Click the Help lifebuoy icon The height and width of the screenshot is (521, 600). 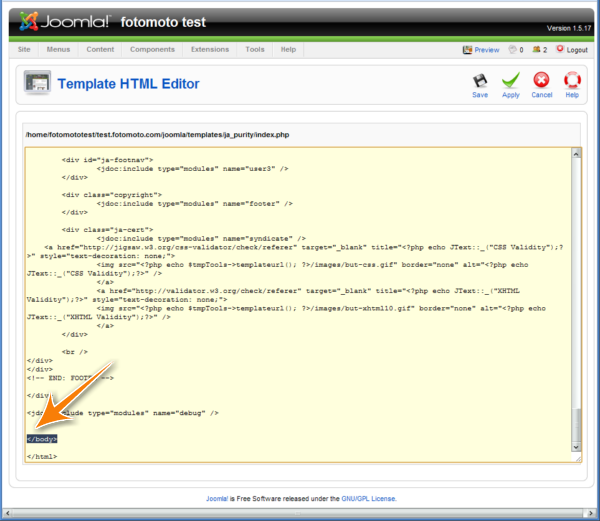pos(572,80)
